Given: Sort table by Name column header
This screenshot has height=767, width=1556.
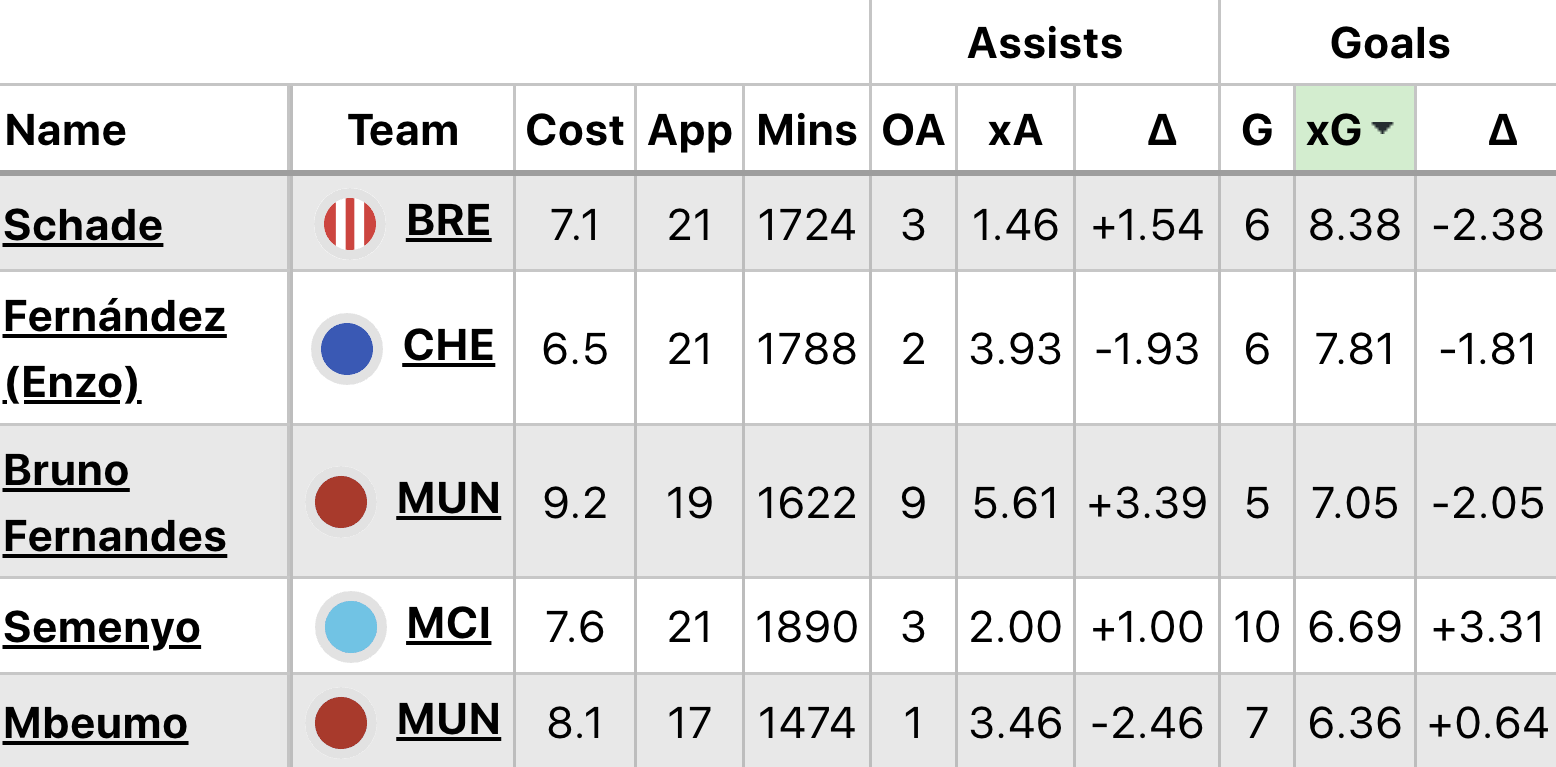Looking at the screenshot, I should pyautogui.click(x=66, y=130).
